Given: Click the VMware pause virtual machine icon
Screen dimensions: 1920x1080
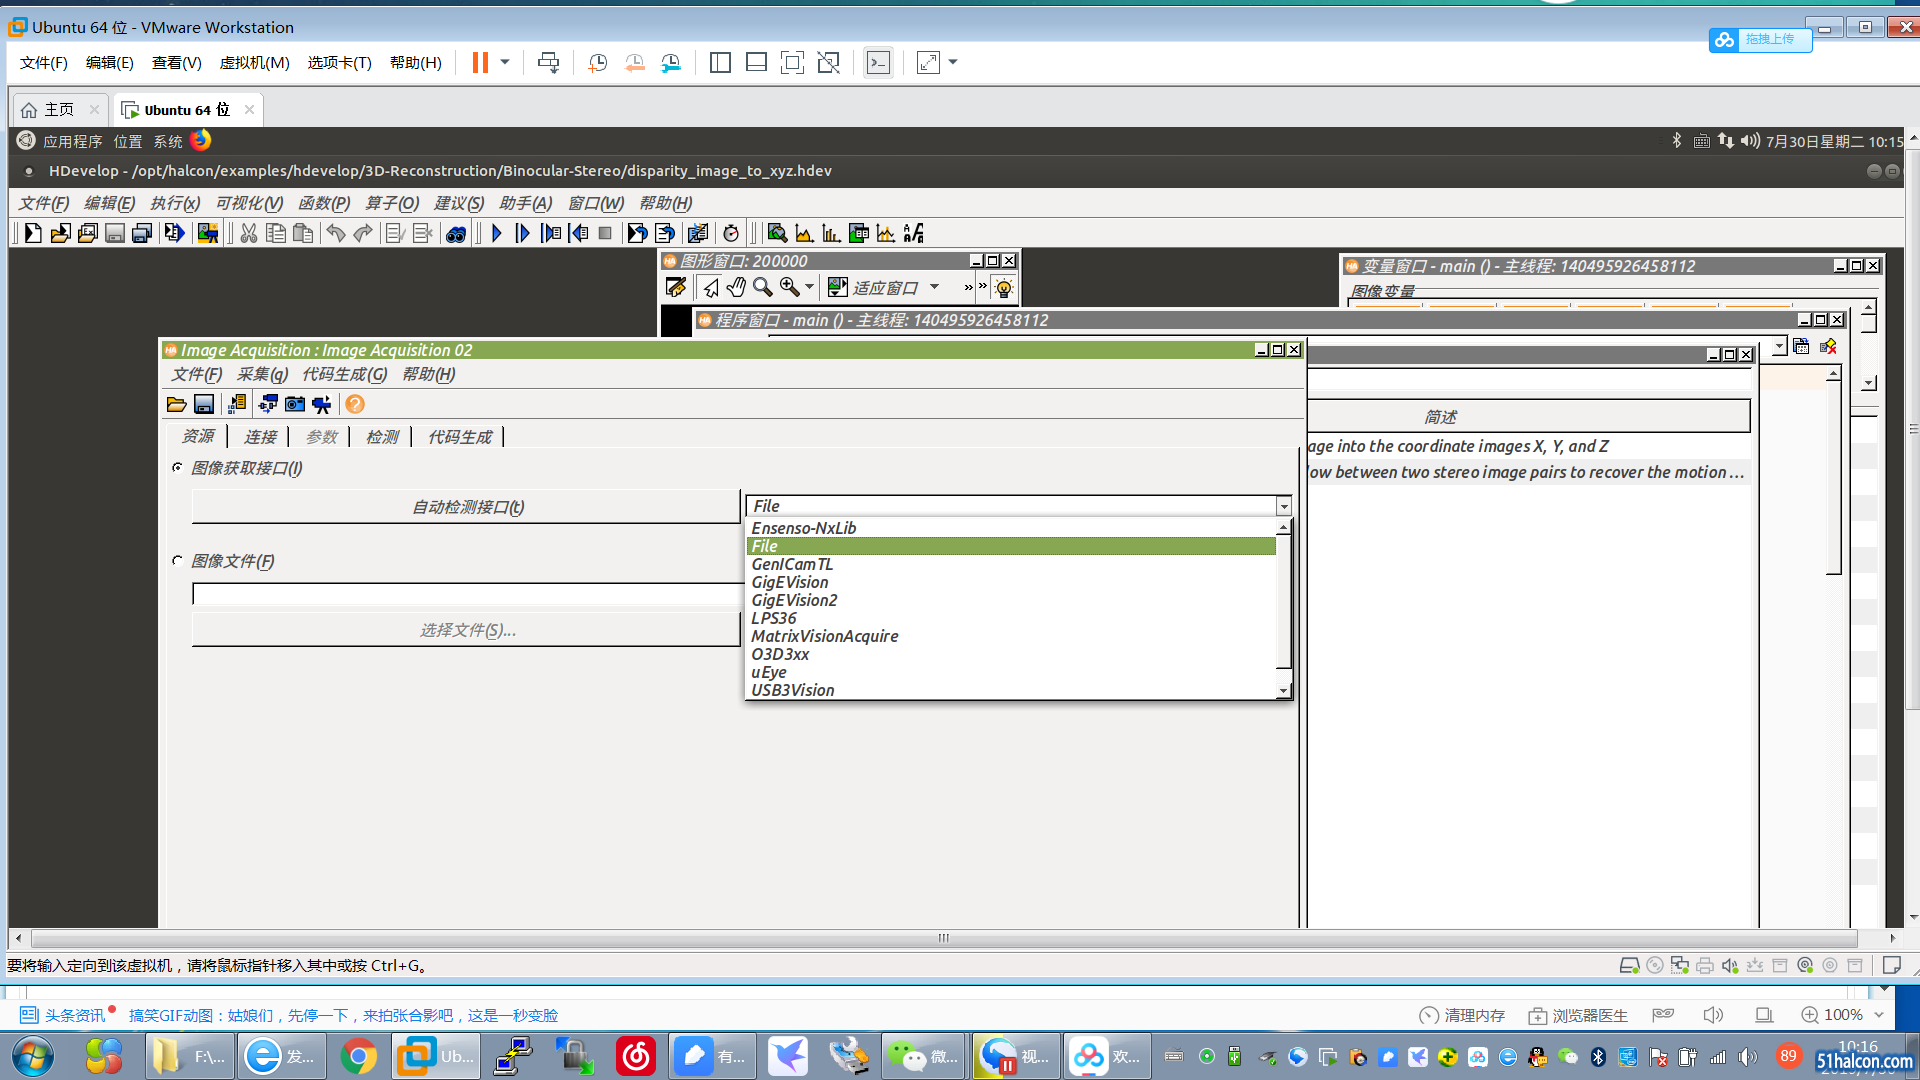Looking at the screenshot, I should point(480,62).
